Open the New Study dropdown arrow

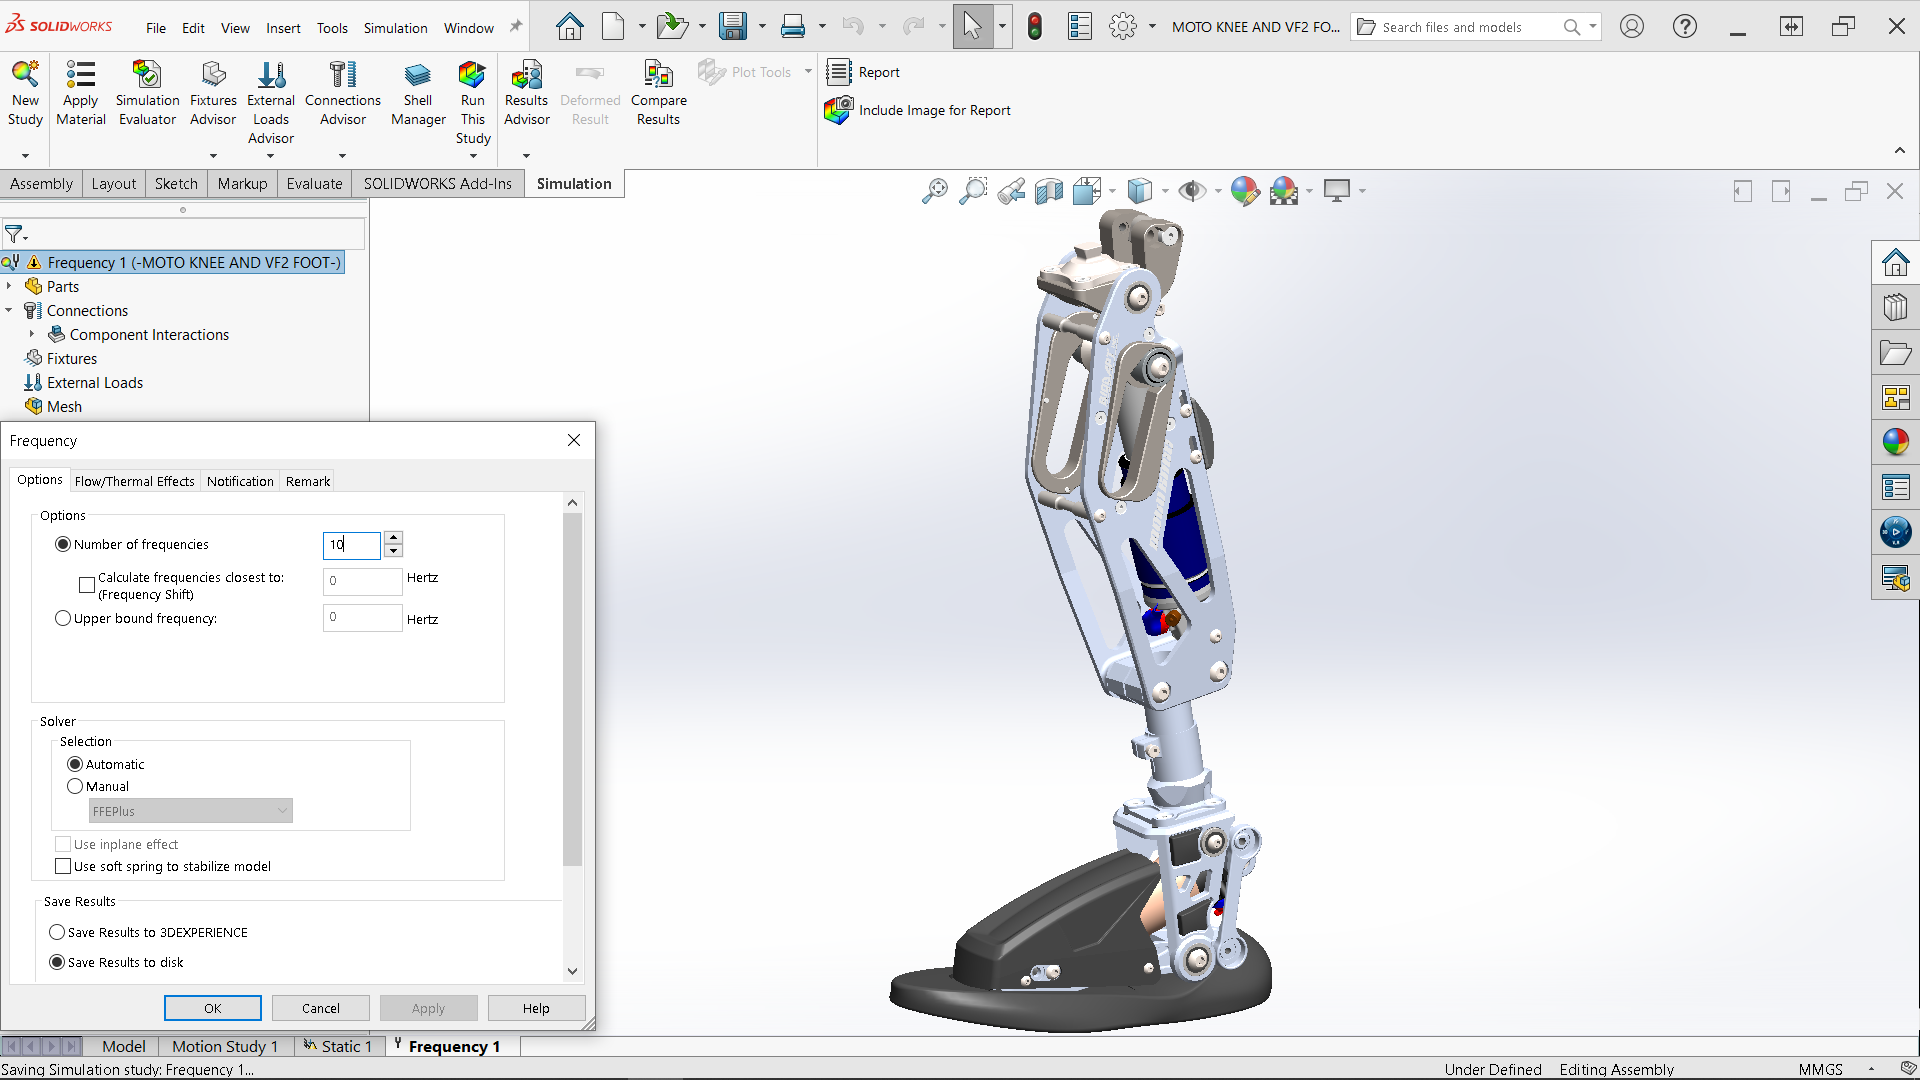point(25,156)
